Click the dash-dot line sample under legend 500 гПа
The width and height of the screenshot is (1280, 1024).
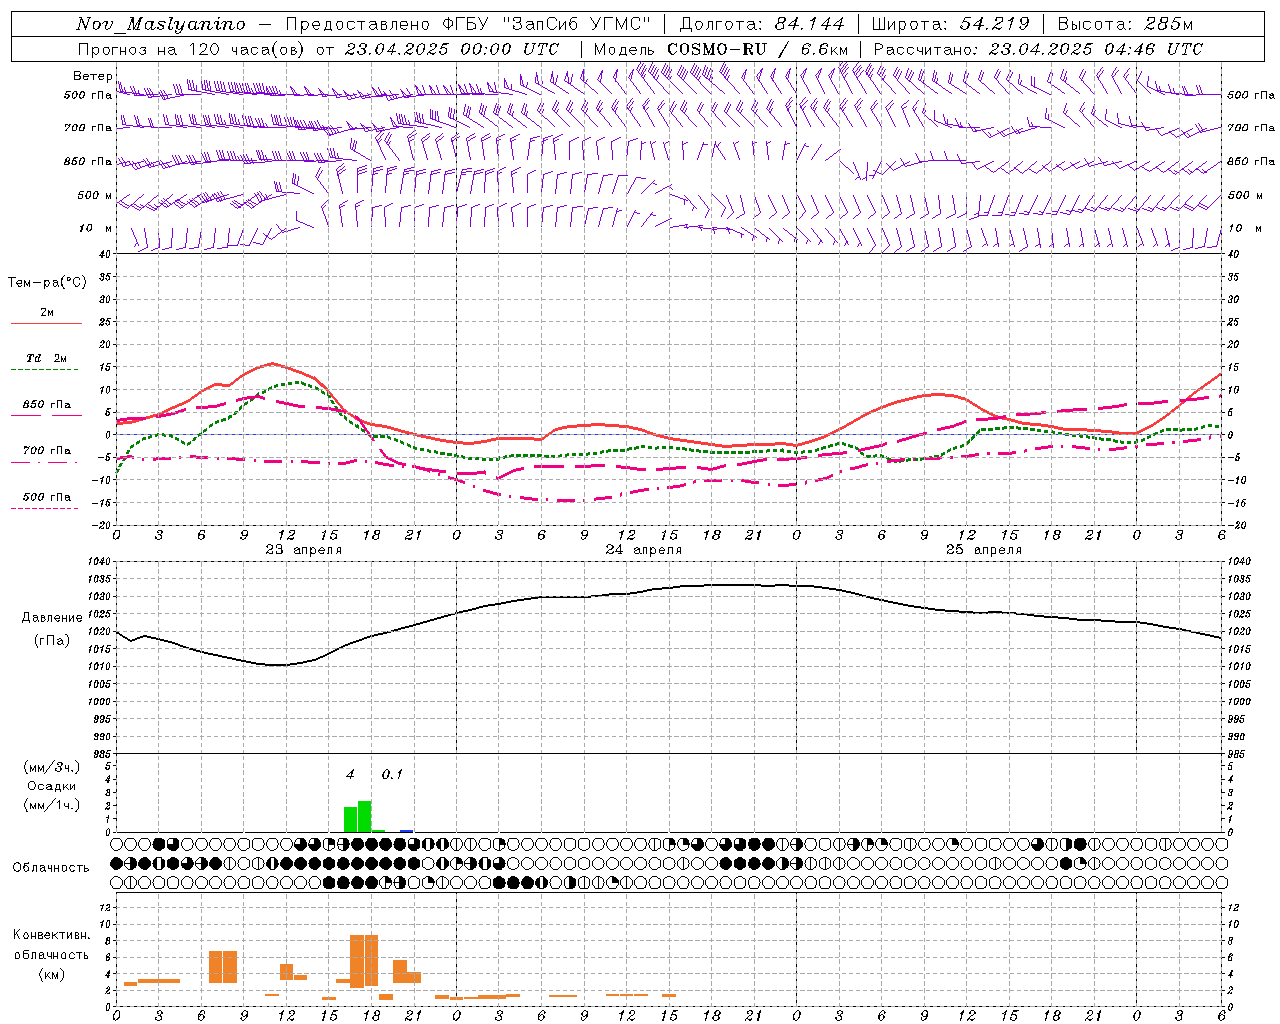pos(46,508)
